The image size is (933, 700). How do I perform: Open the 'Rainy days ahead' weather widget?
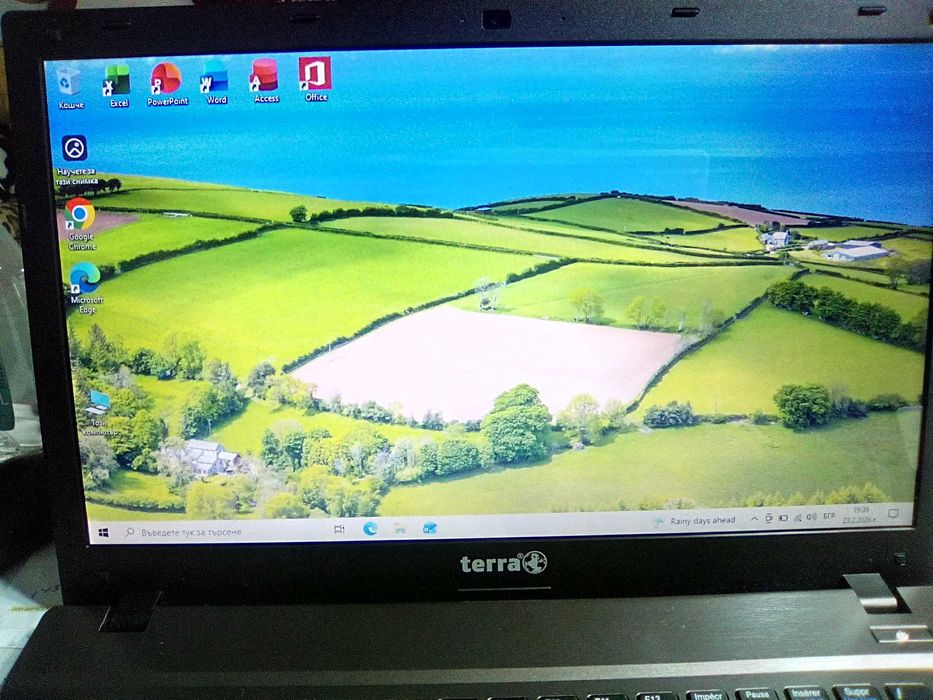[695, 521]
